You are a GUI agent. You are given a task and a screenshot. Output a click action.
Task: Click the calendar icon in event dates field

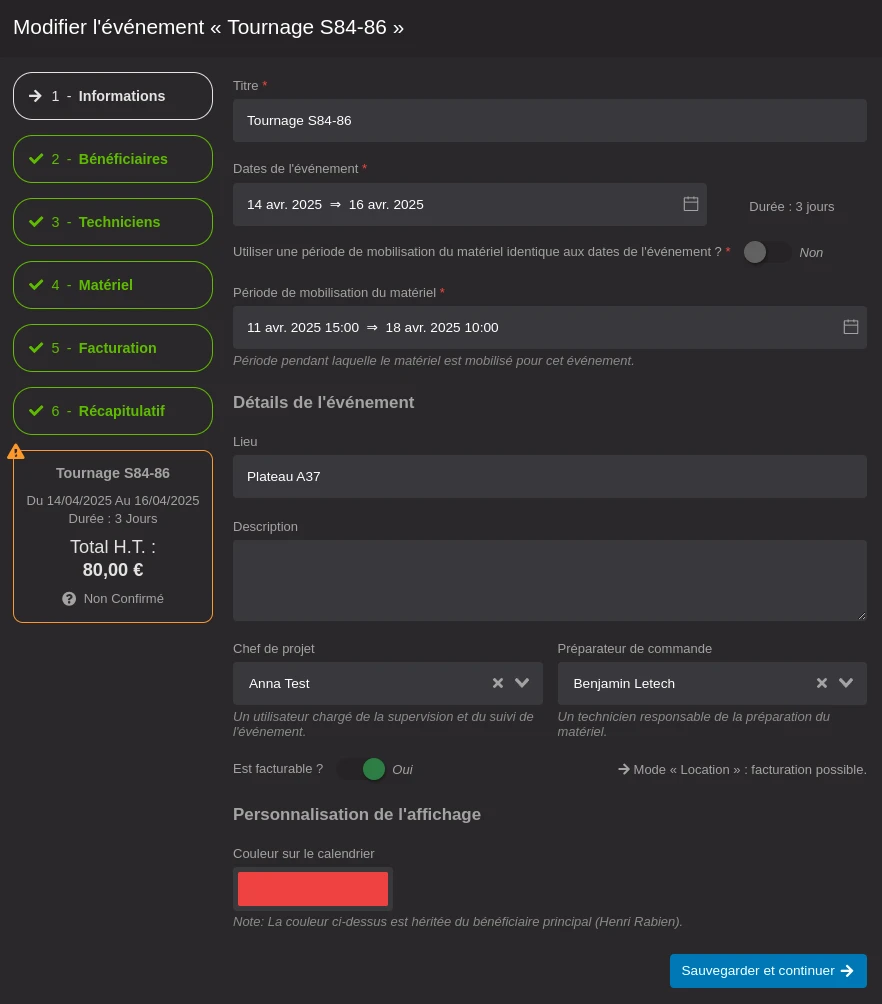point(690,204)
